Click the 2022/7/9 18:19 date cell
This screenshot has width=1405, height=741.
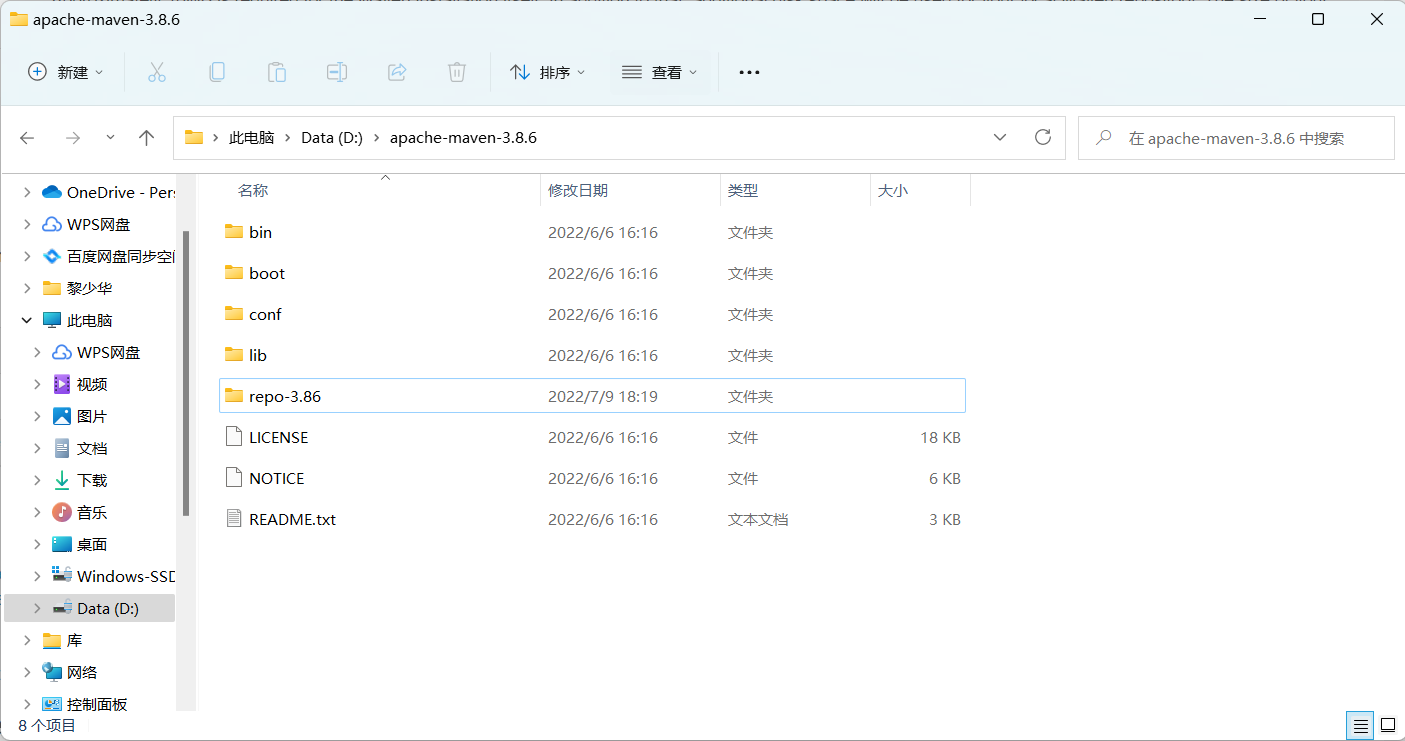coord(603,396)
